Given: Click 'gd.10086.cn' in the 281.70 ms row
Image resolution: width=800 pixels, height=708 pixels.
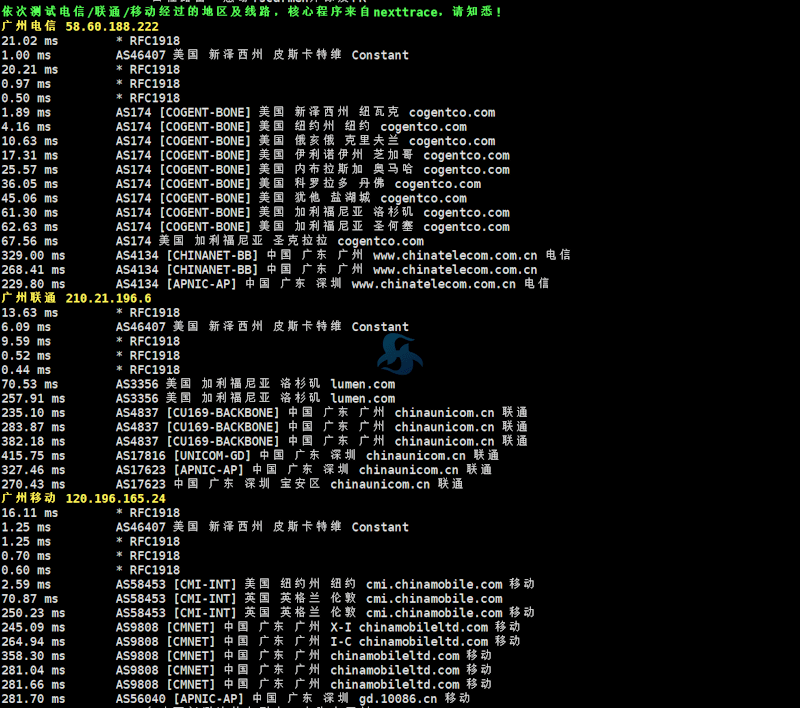Looking at the screenshot, I should point(398,699).
